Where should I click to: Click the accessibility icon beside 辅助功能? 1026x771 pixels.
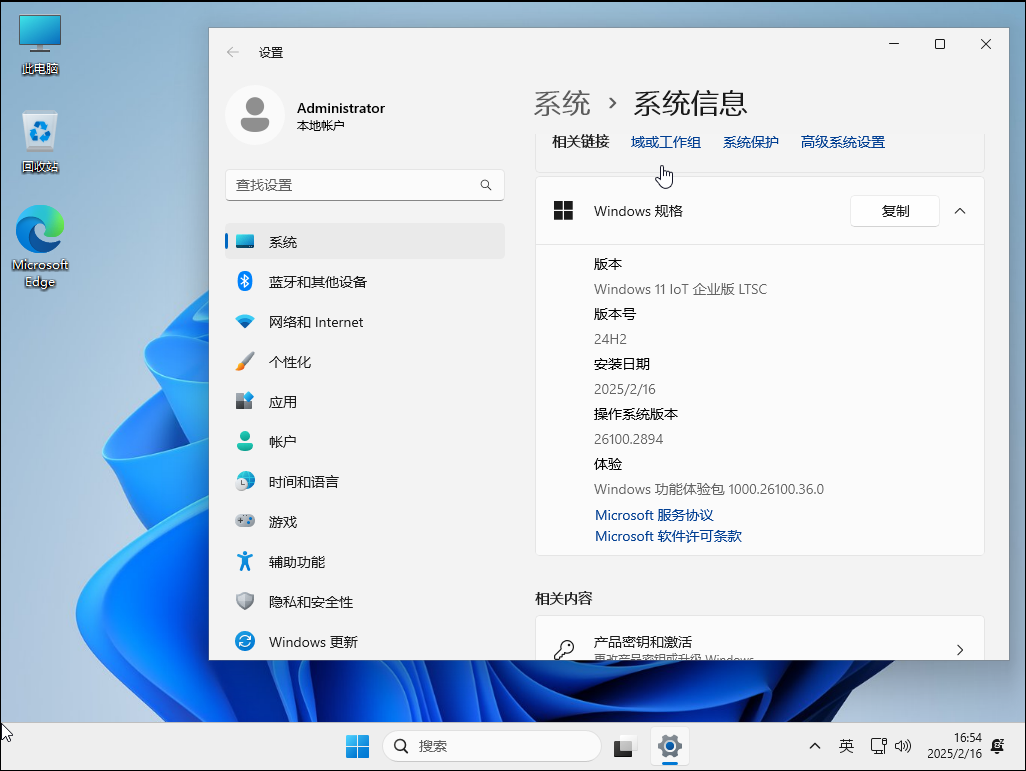pos(245,562)
